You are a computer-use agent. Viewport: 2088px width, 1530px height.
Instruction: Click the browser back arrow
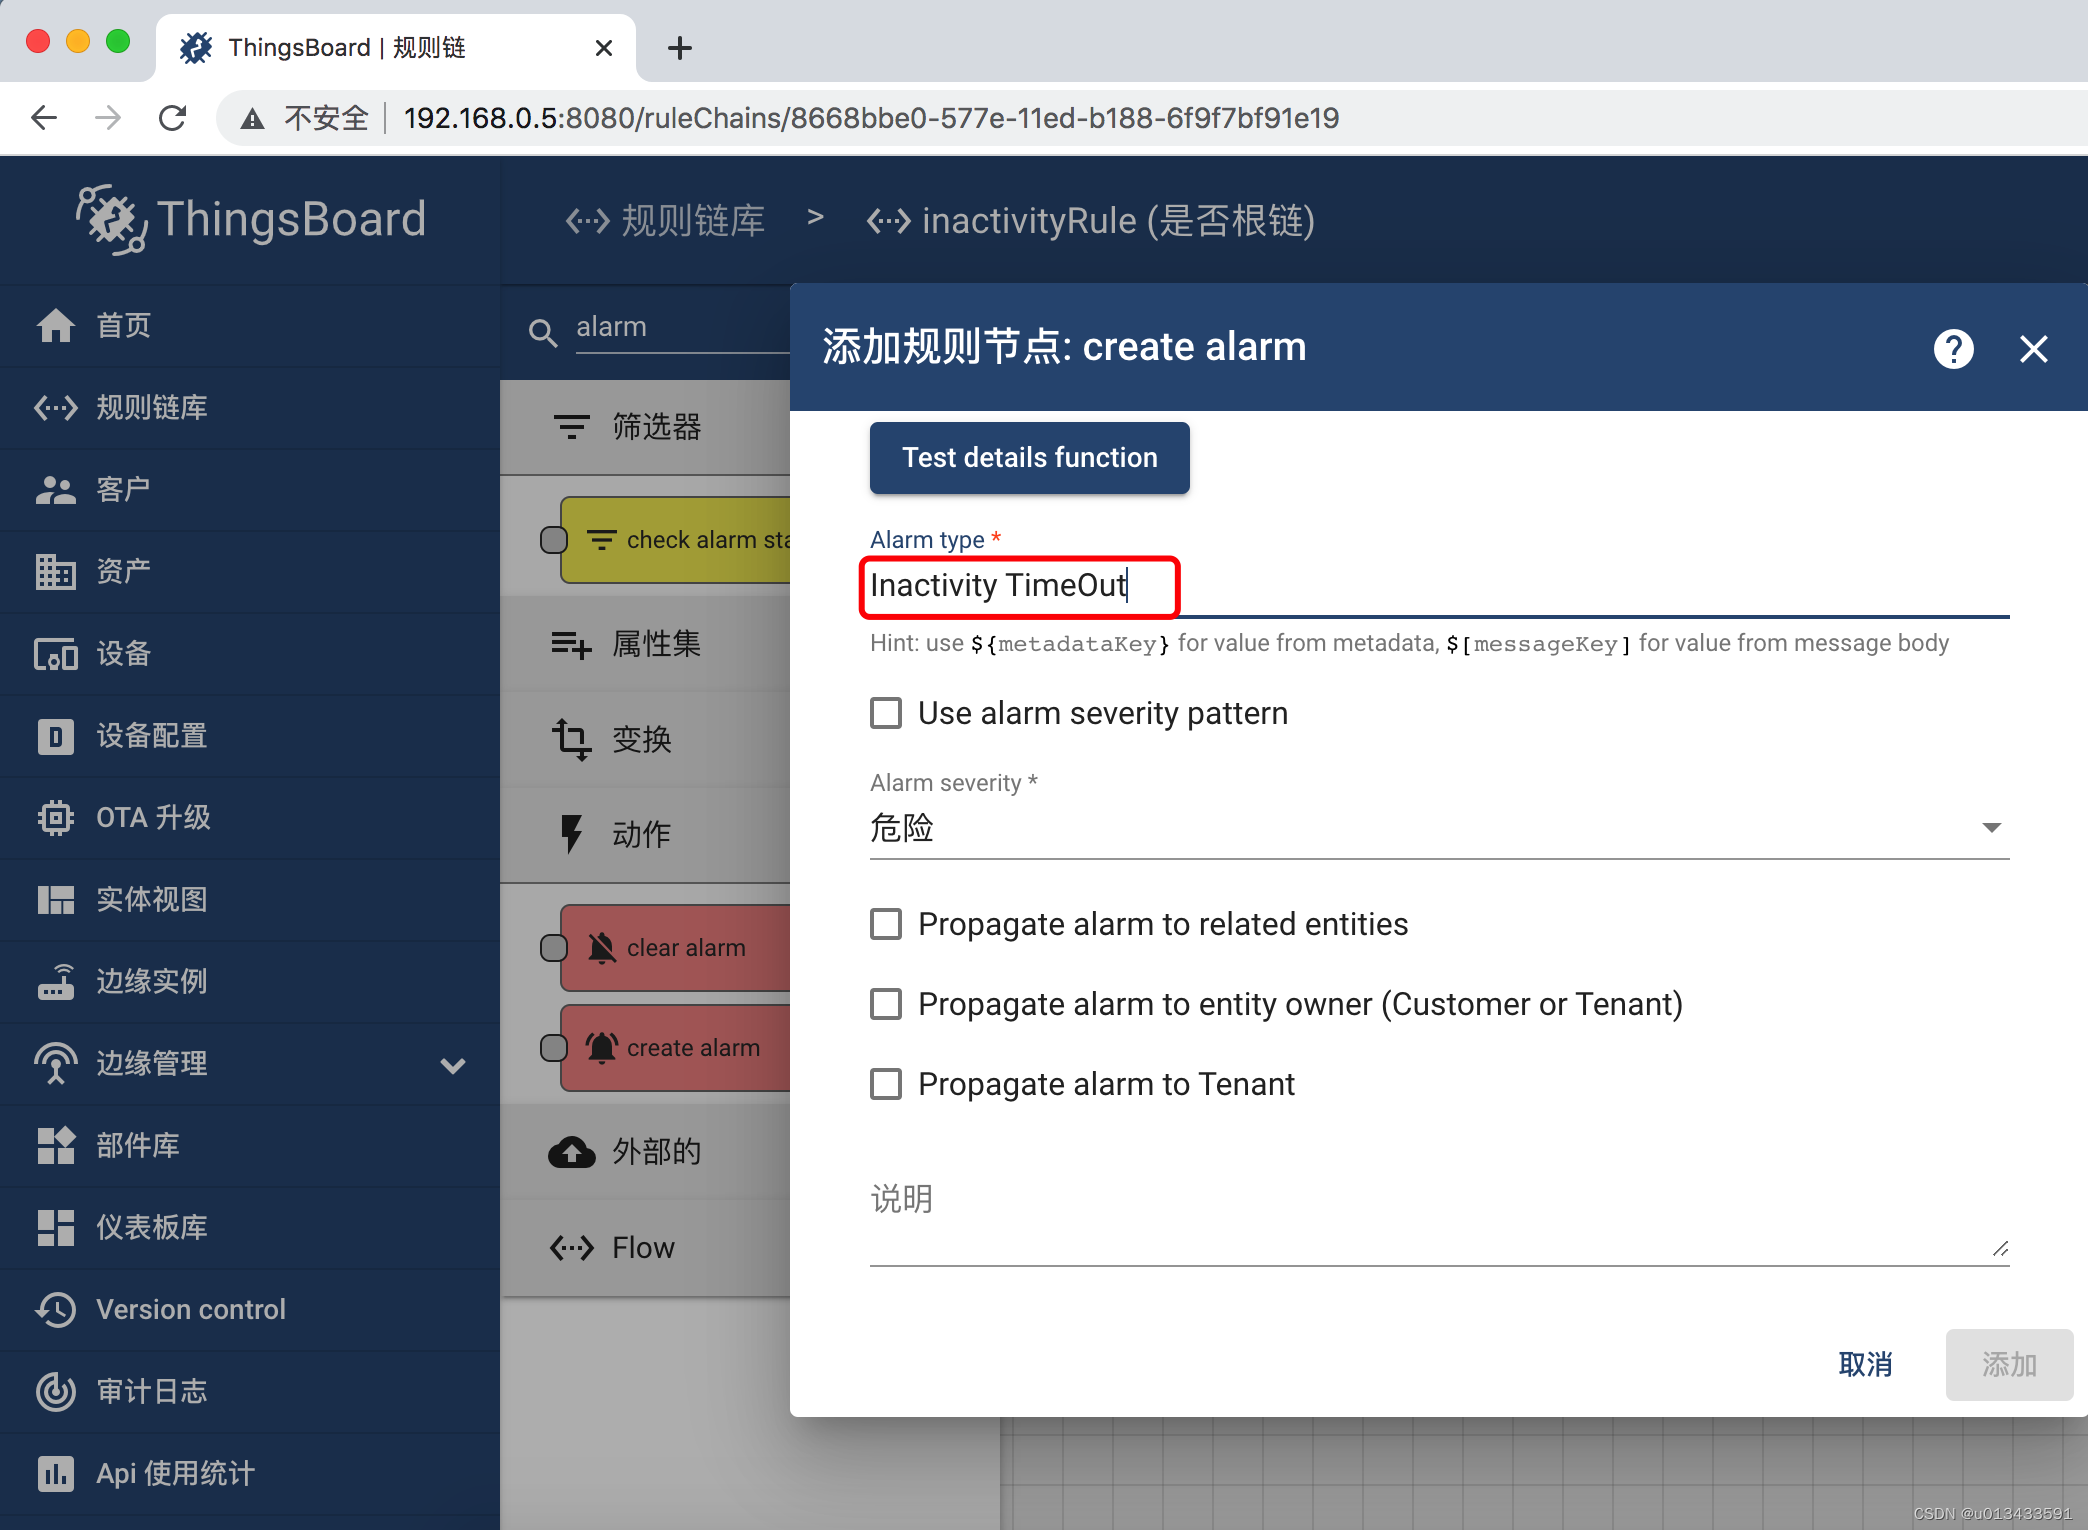(x=44, y=118)
